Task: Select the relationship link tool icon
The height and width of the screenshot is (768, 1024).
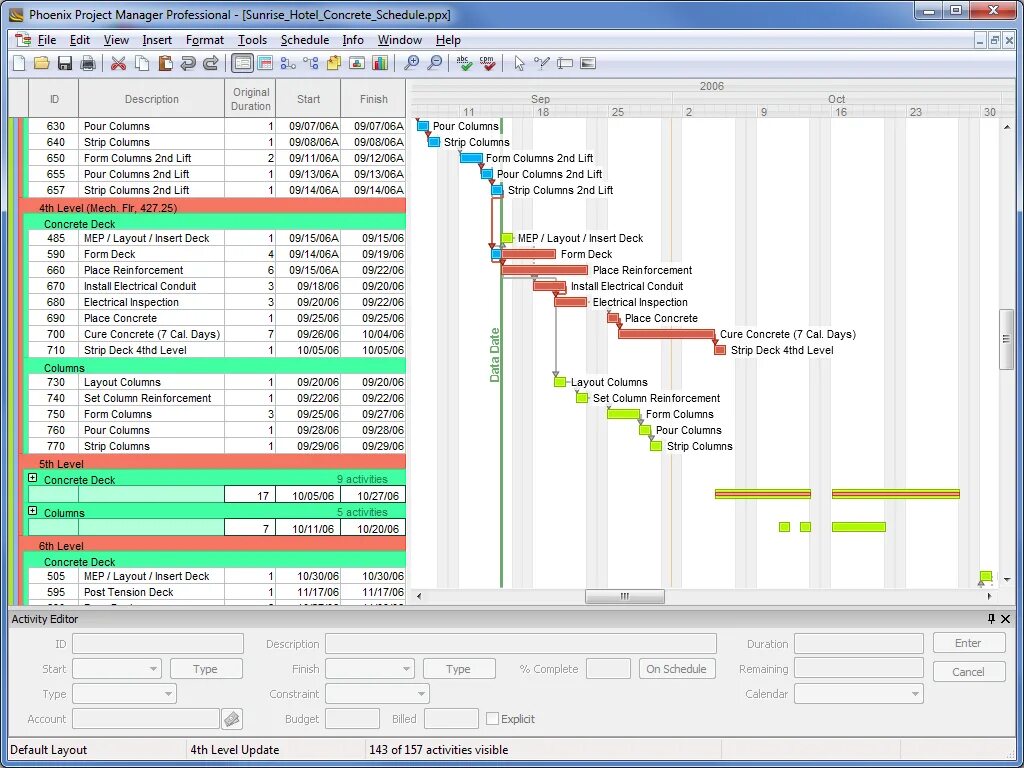Action: point(541,63)
